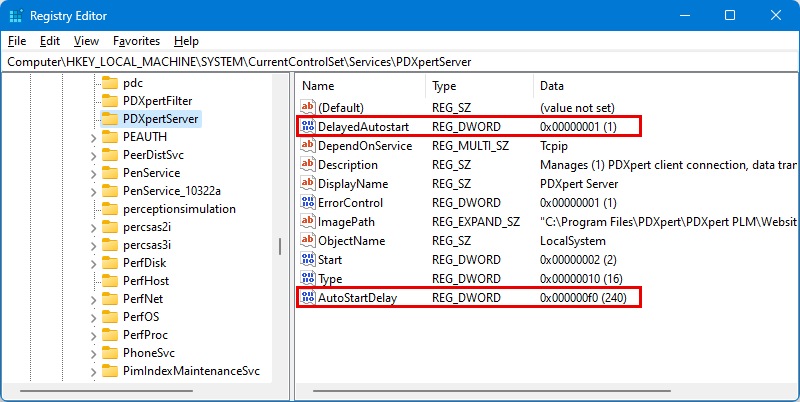Click the string icon beside DependOnService

click(x=308, y=145)
